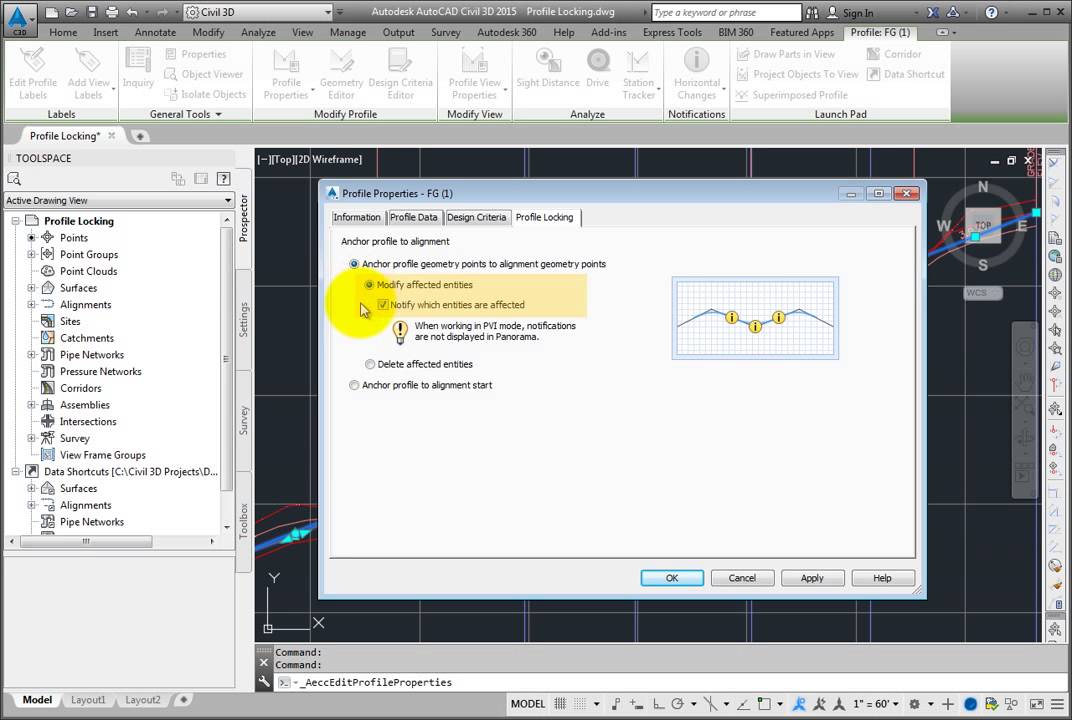Open Profile View Properties
The height and width of the screenshot is (720, 1072).
click(474, 74)
